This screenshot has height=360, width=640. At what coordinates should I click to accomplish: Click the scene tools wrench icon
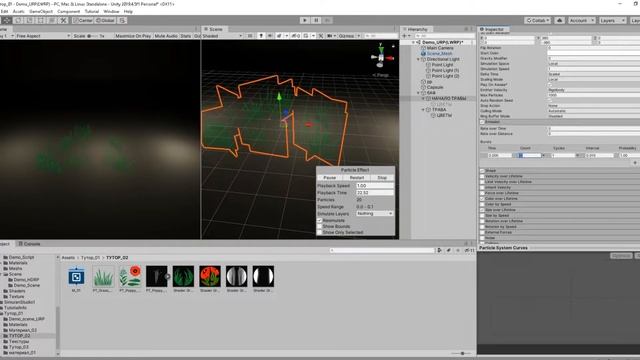[x=321, y=36]
